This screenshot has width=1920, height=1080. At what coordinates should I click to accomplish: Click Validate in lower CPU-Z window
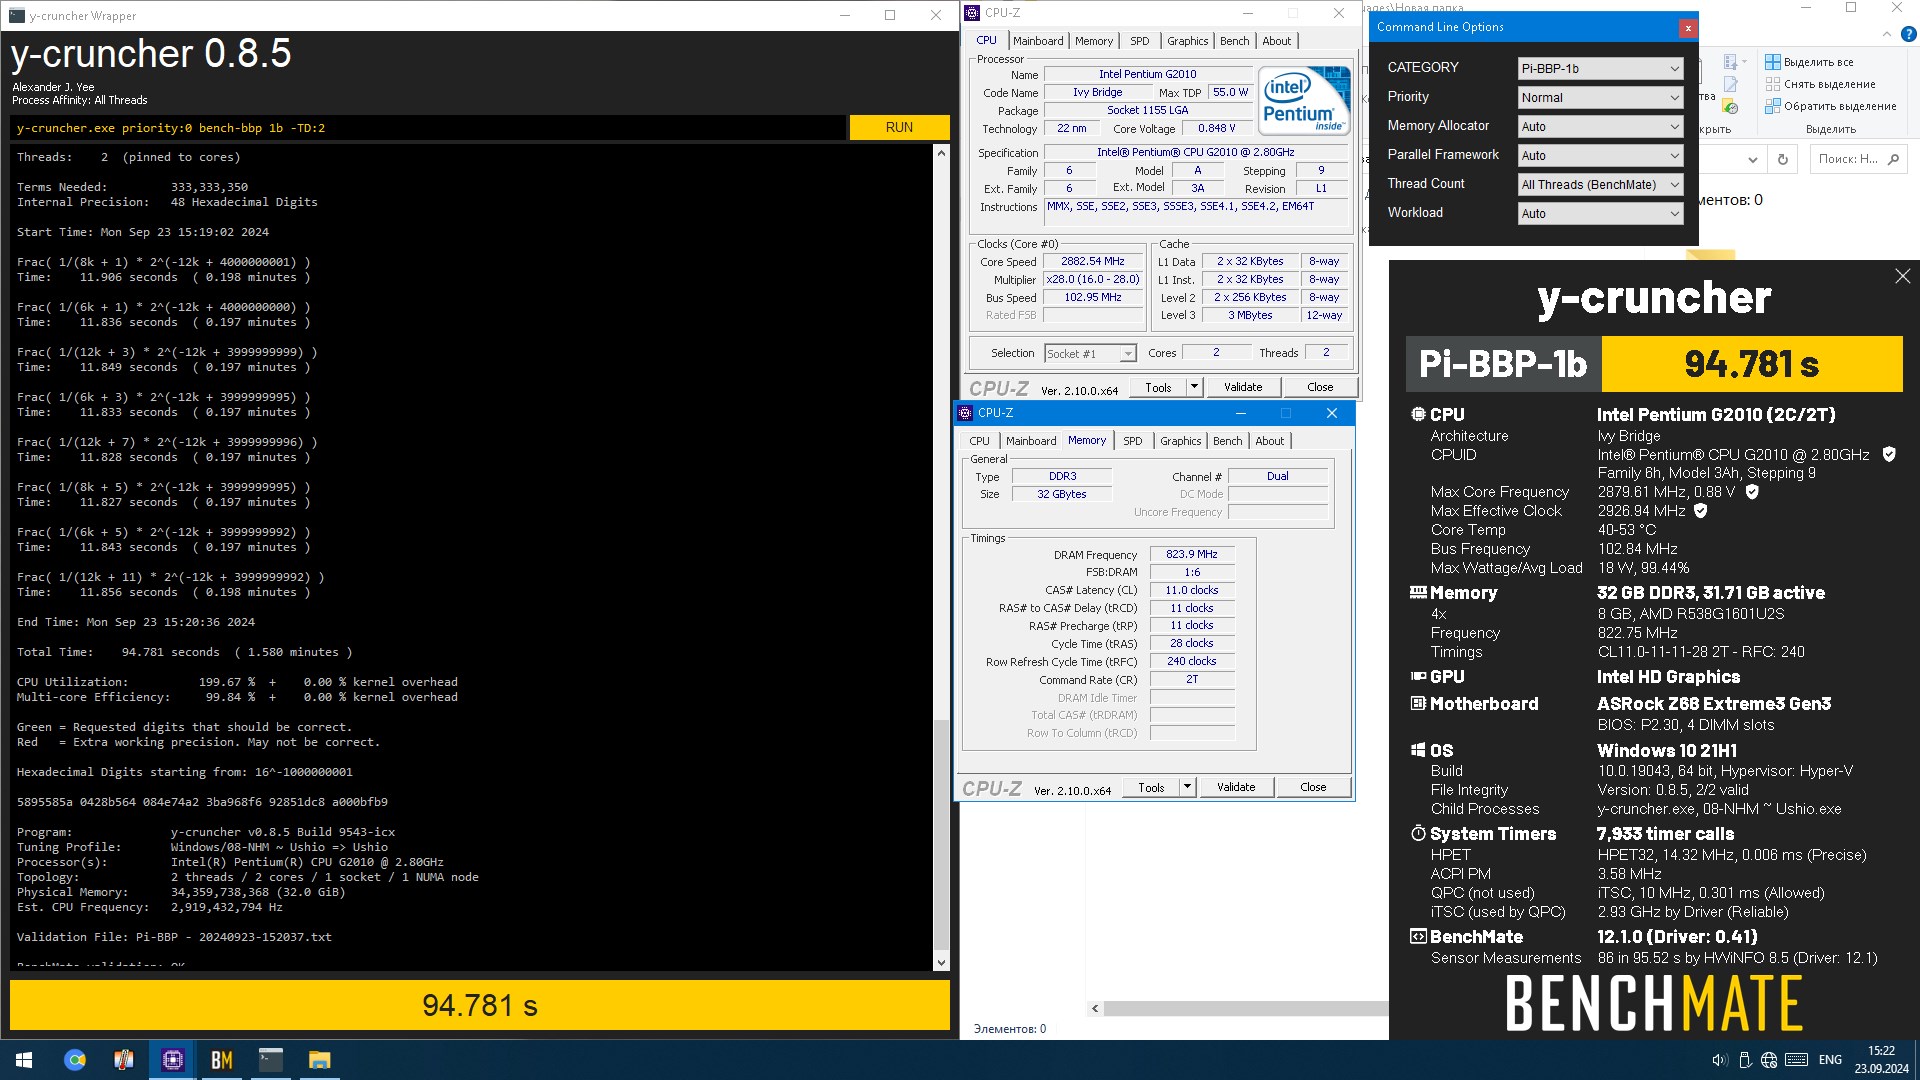click(x=1236, y=787)
